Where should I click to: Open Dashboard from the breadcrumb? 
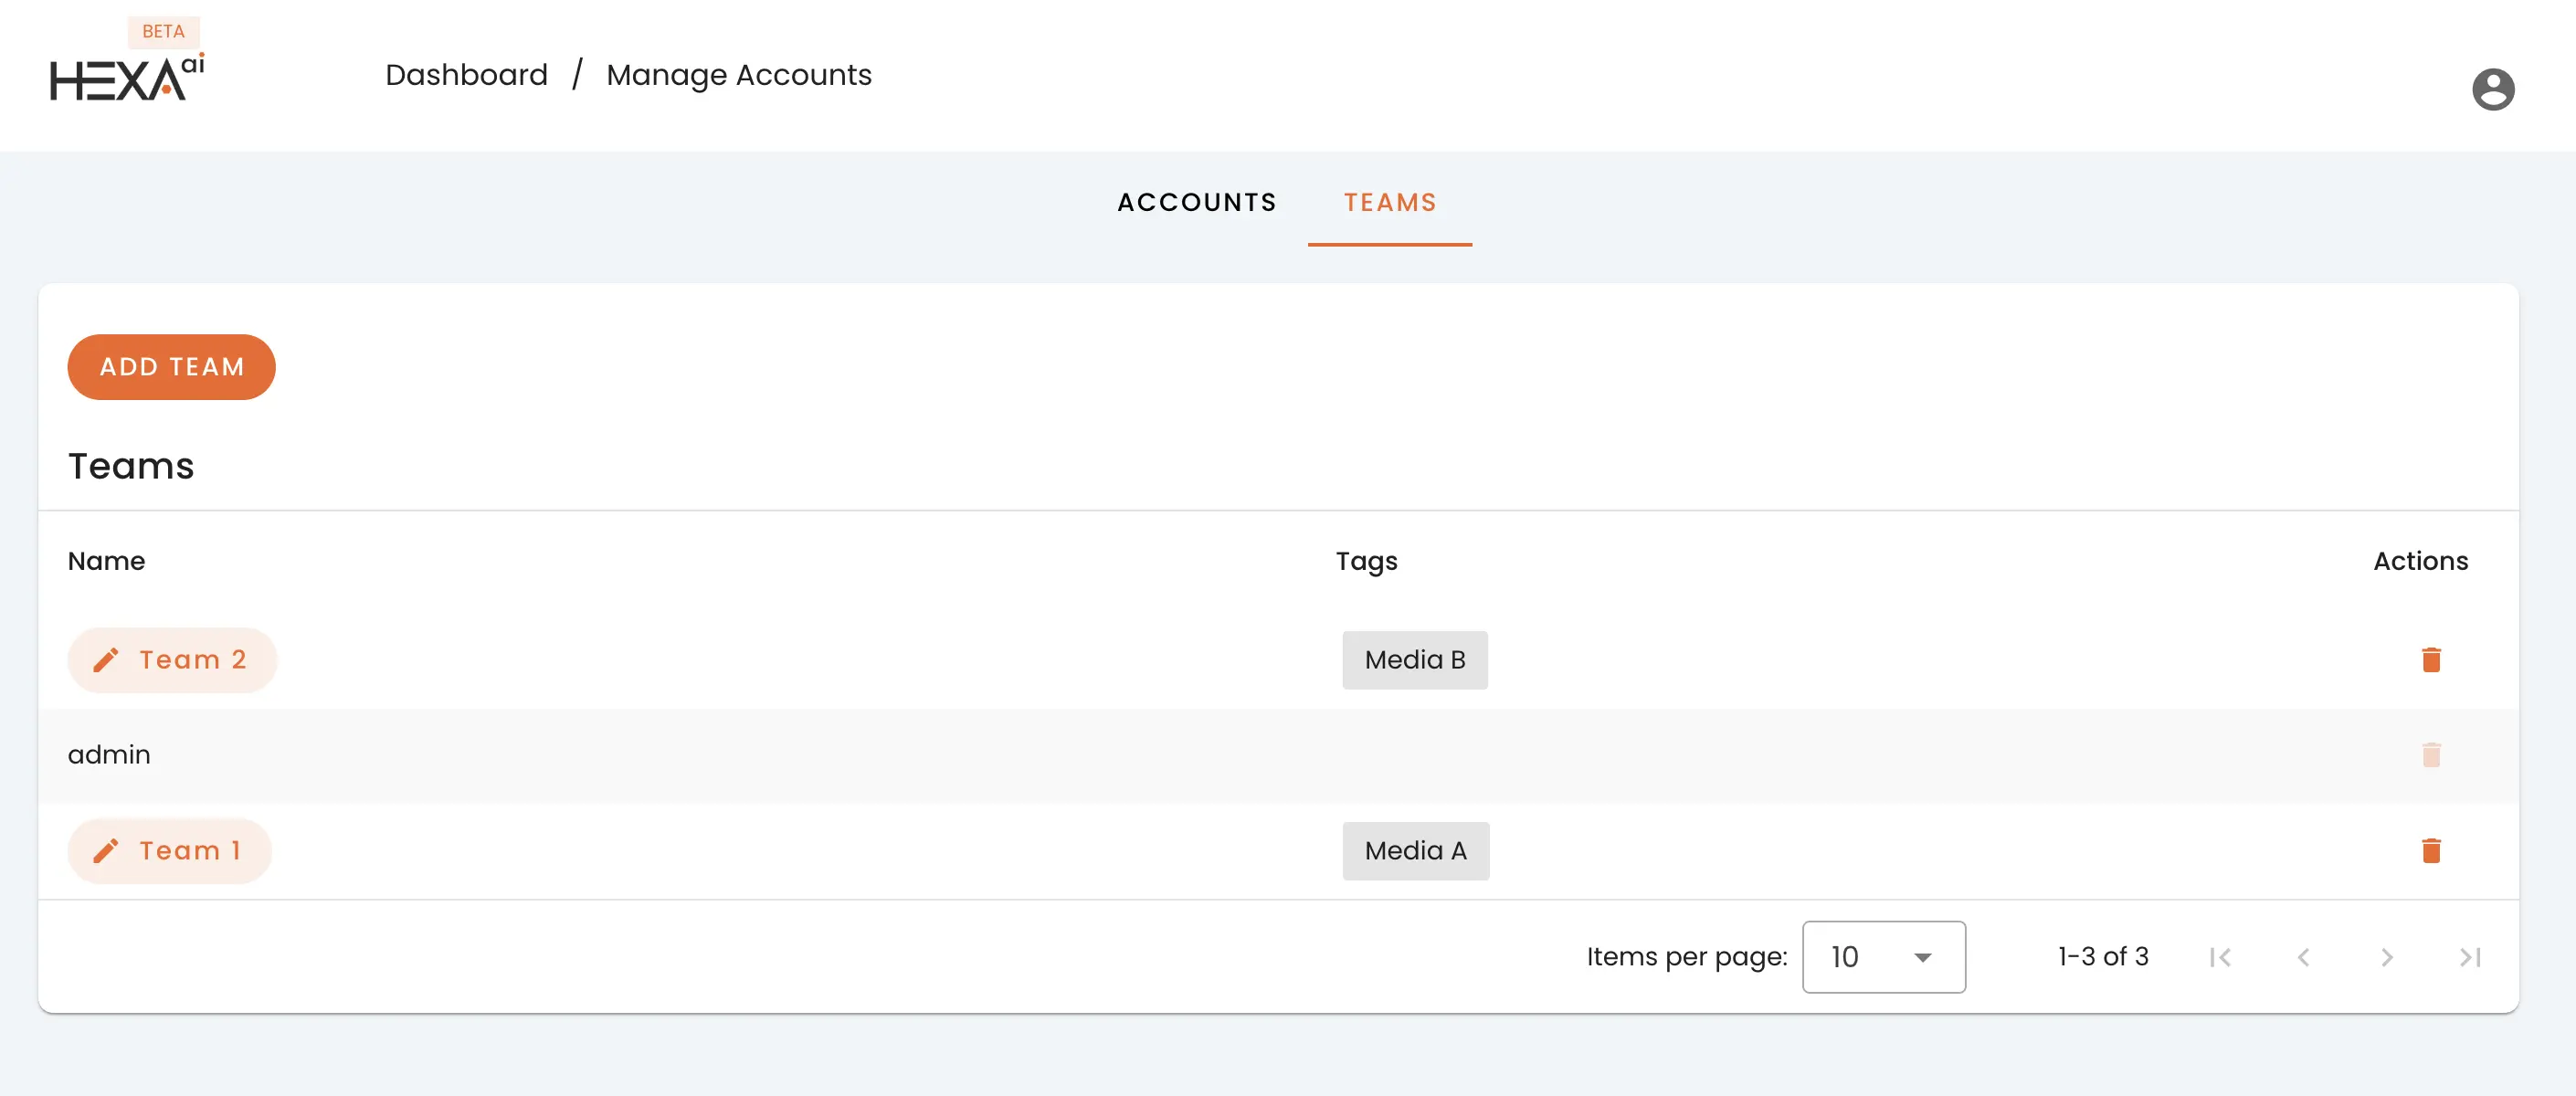click(x=466, y=75)
